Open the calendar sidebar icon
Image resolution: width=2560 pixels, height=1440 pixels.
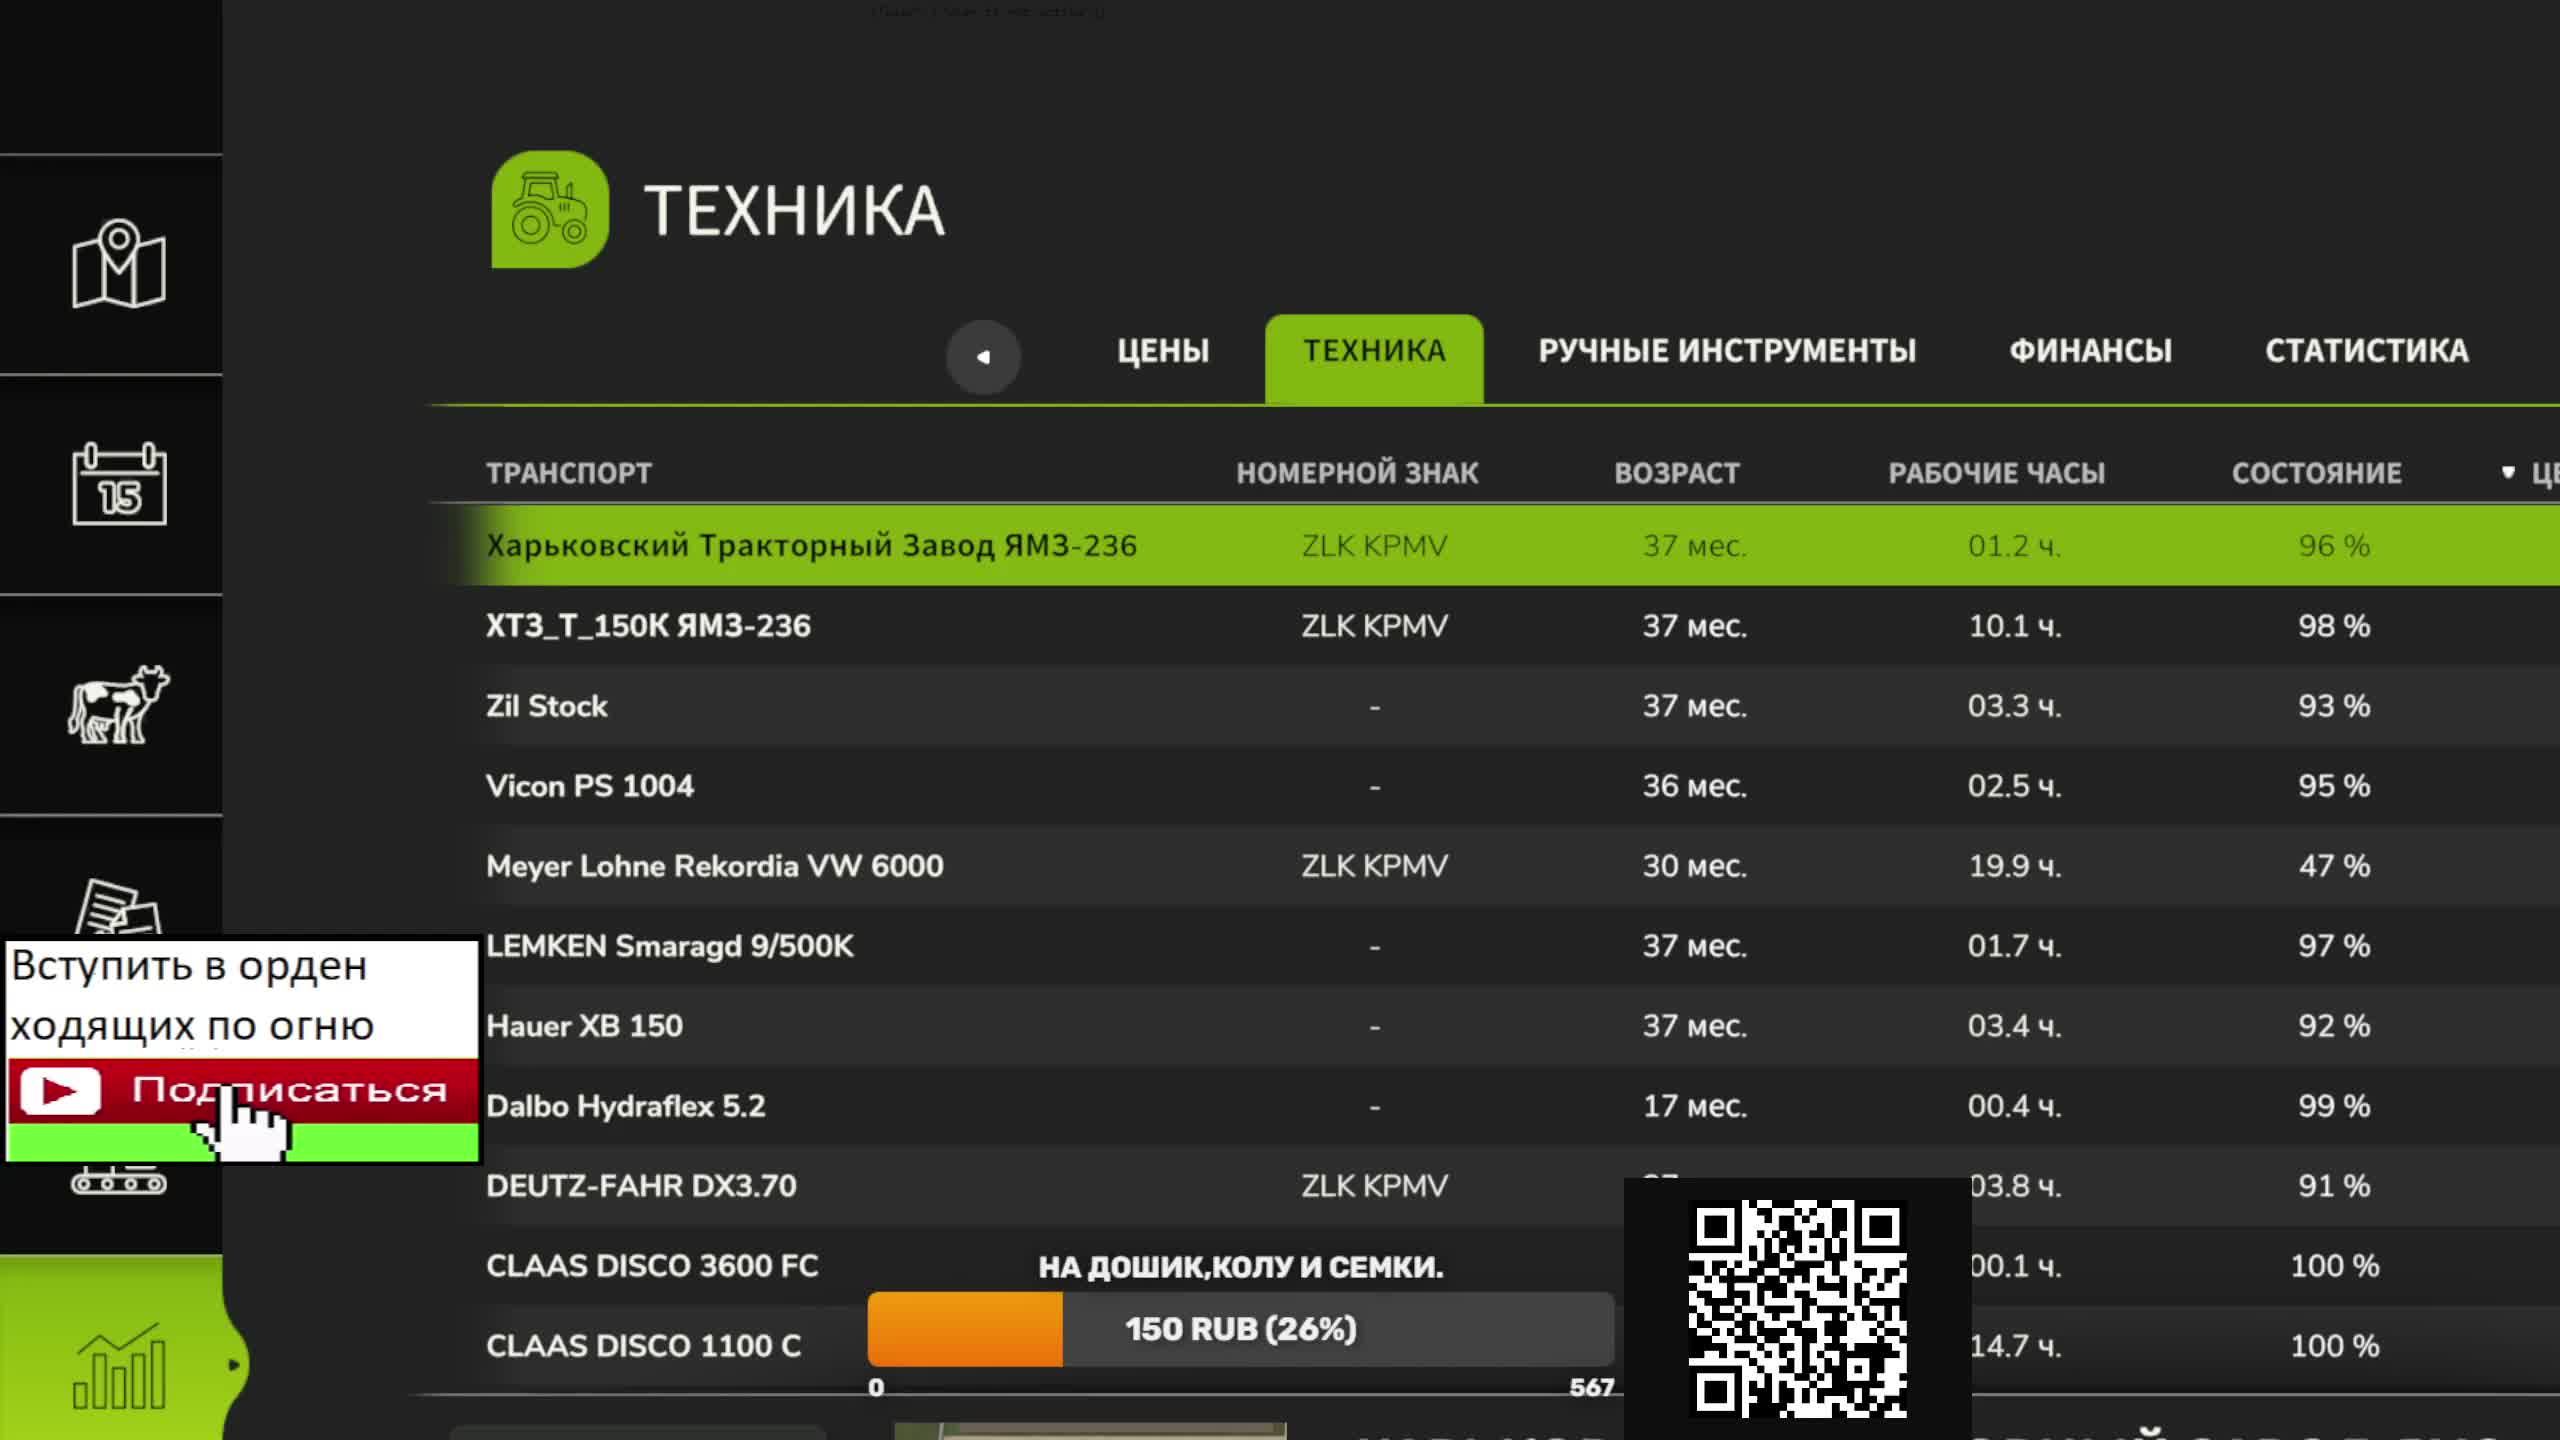point(118,484)
